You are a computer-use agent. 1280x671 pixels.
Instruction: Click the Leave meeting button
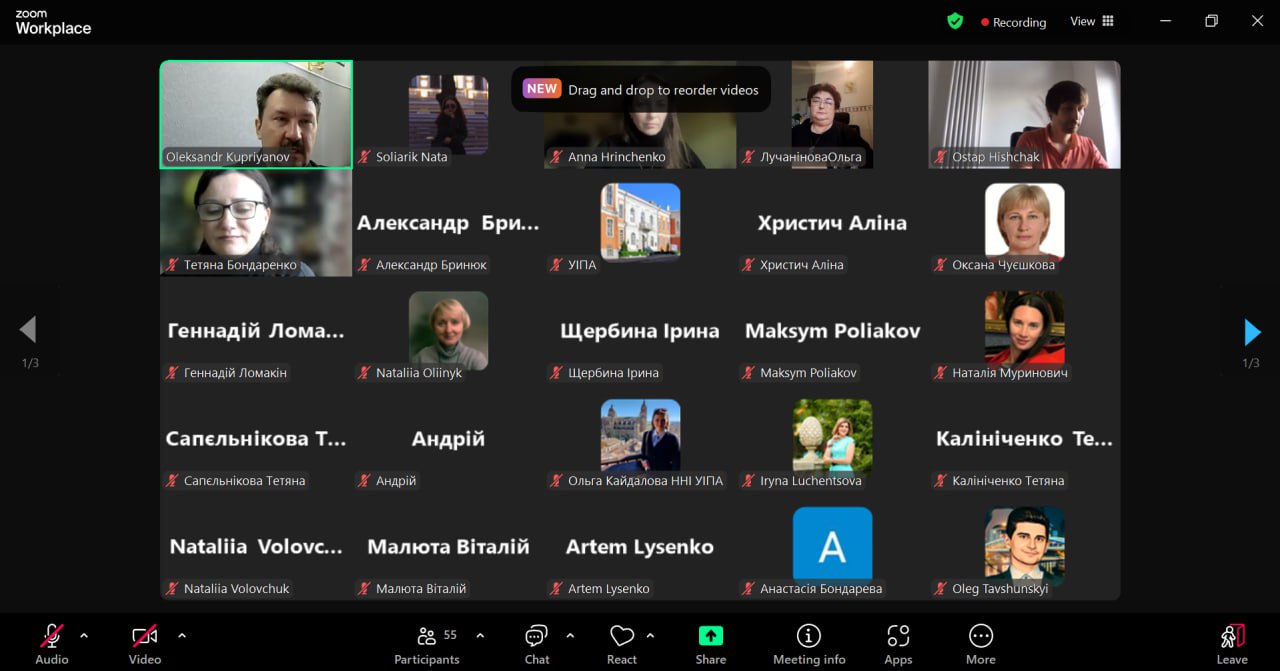[1232, 644]
